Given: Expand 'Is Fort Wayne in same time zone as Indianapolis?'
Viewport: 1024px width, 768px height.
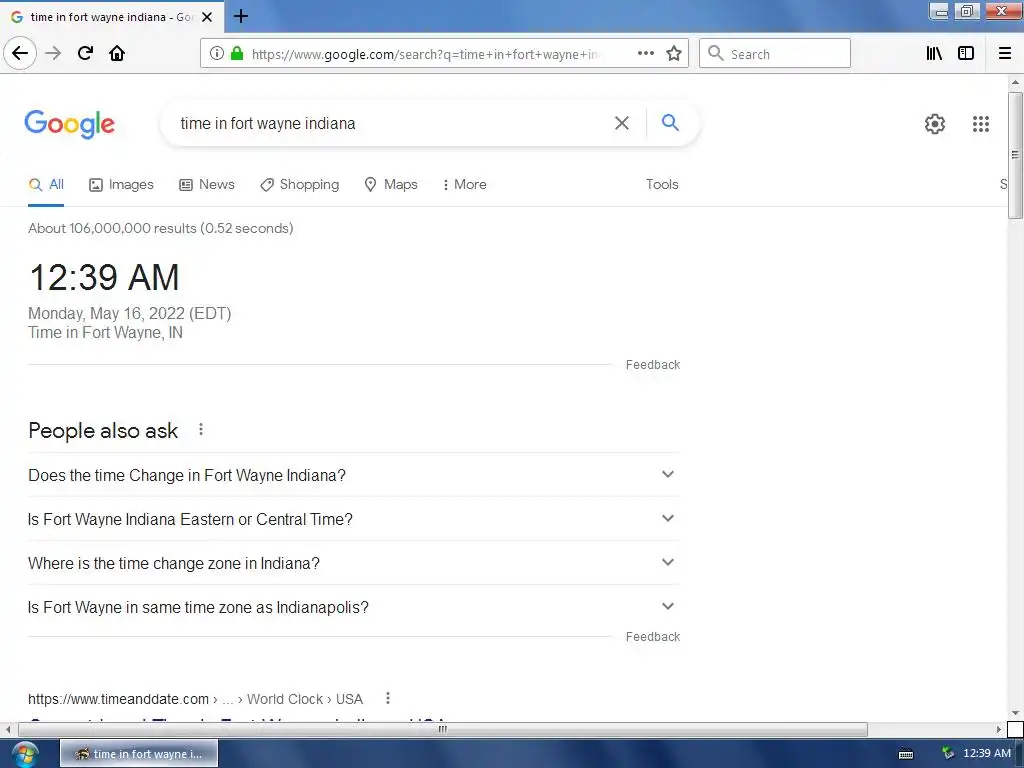Looking at the screenshot, I should click(353, 607).
